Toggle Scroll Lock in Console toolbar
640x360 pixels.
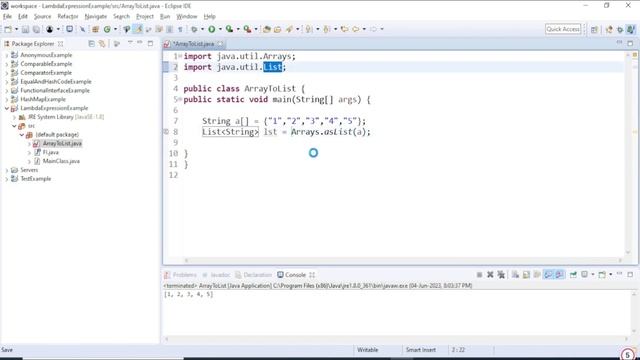pyautogui.click(x=526, y=275)
